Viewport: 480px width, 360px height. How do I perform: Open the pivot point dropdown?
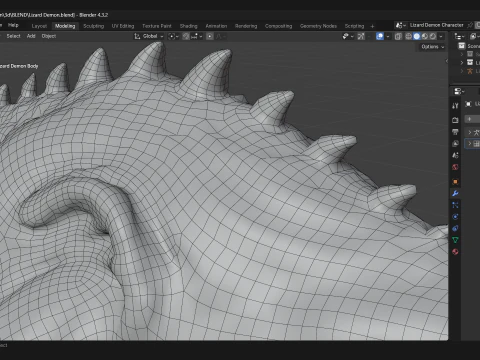(x=173, y=36)
